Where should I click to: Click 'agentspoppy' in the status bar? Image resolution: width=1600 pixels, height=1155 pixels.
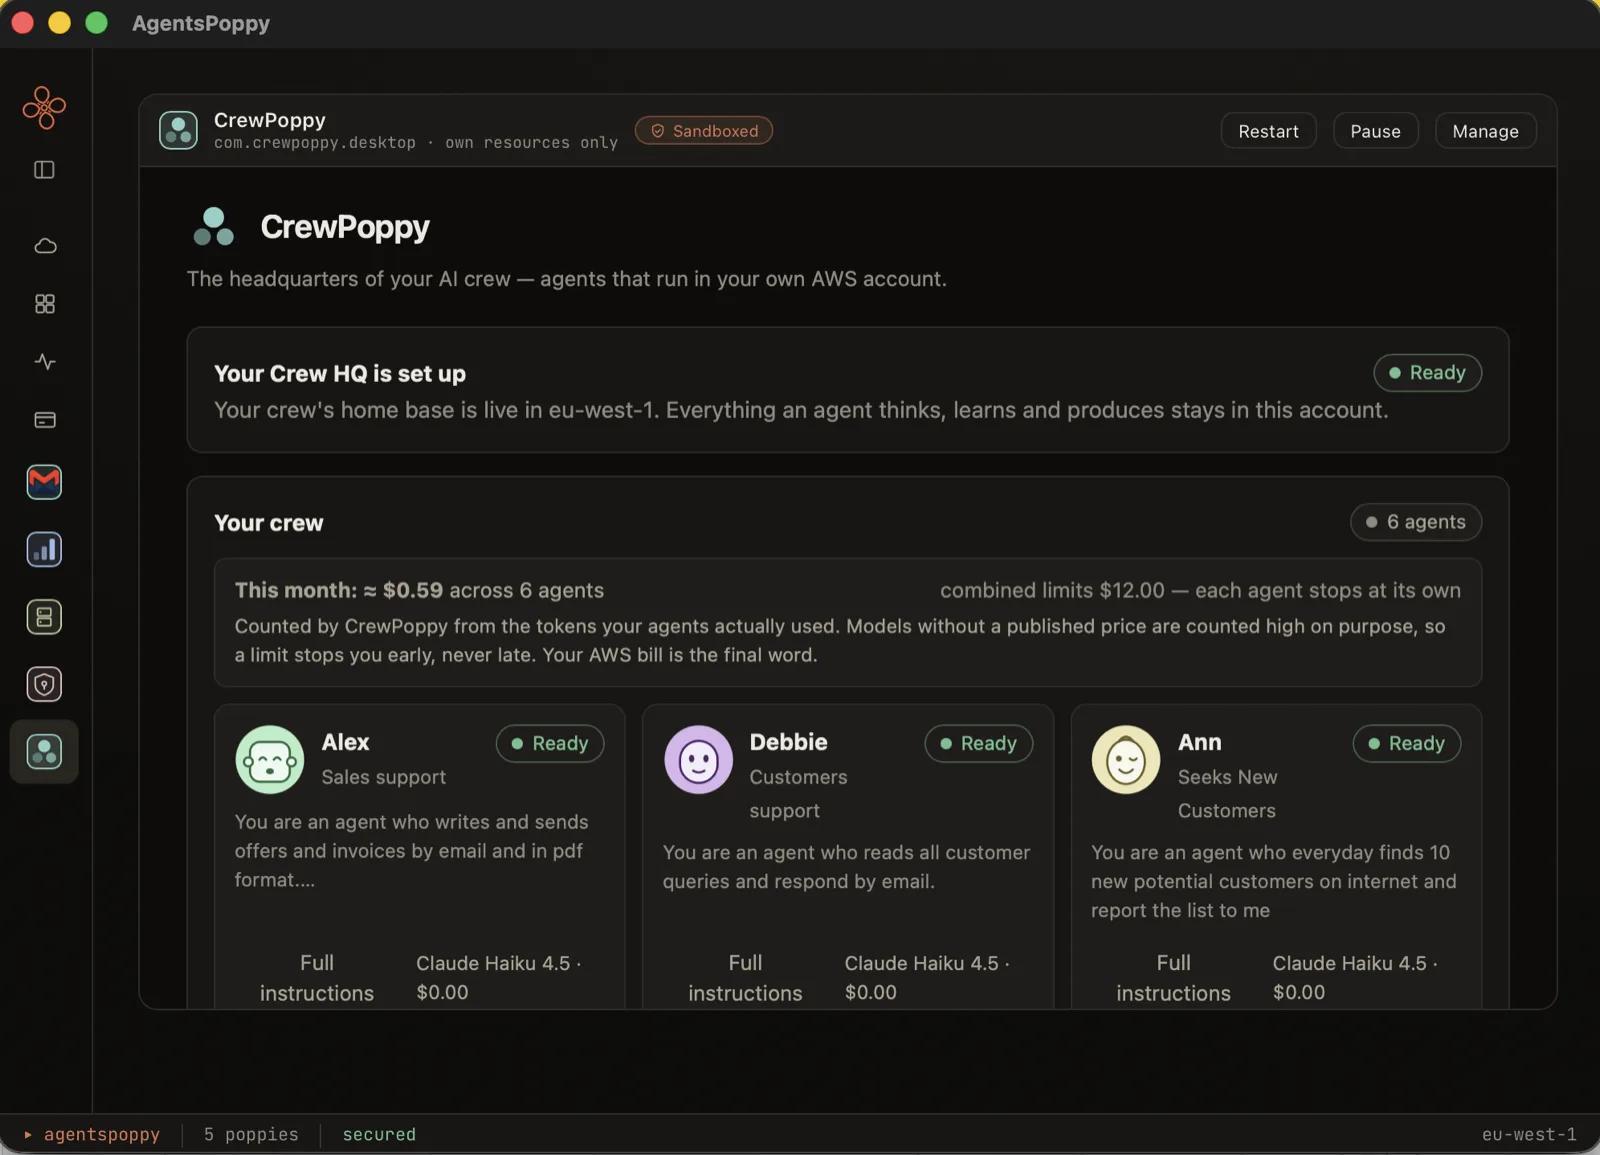click(x=101, y=1134)
